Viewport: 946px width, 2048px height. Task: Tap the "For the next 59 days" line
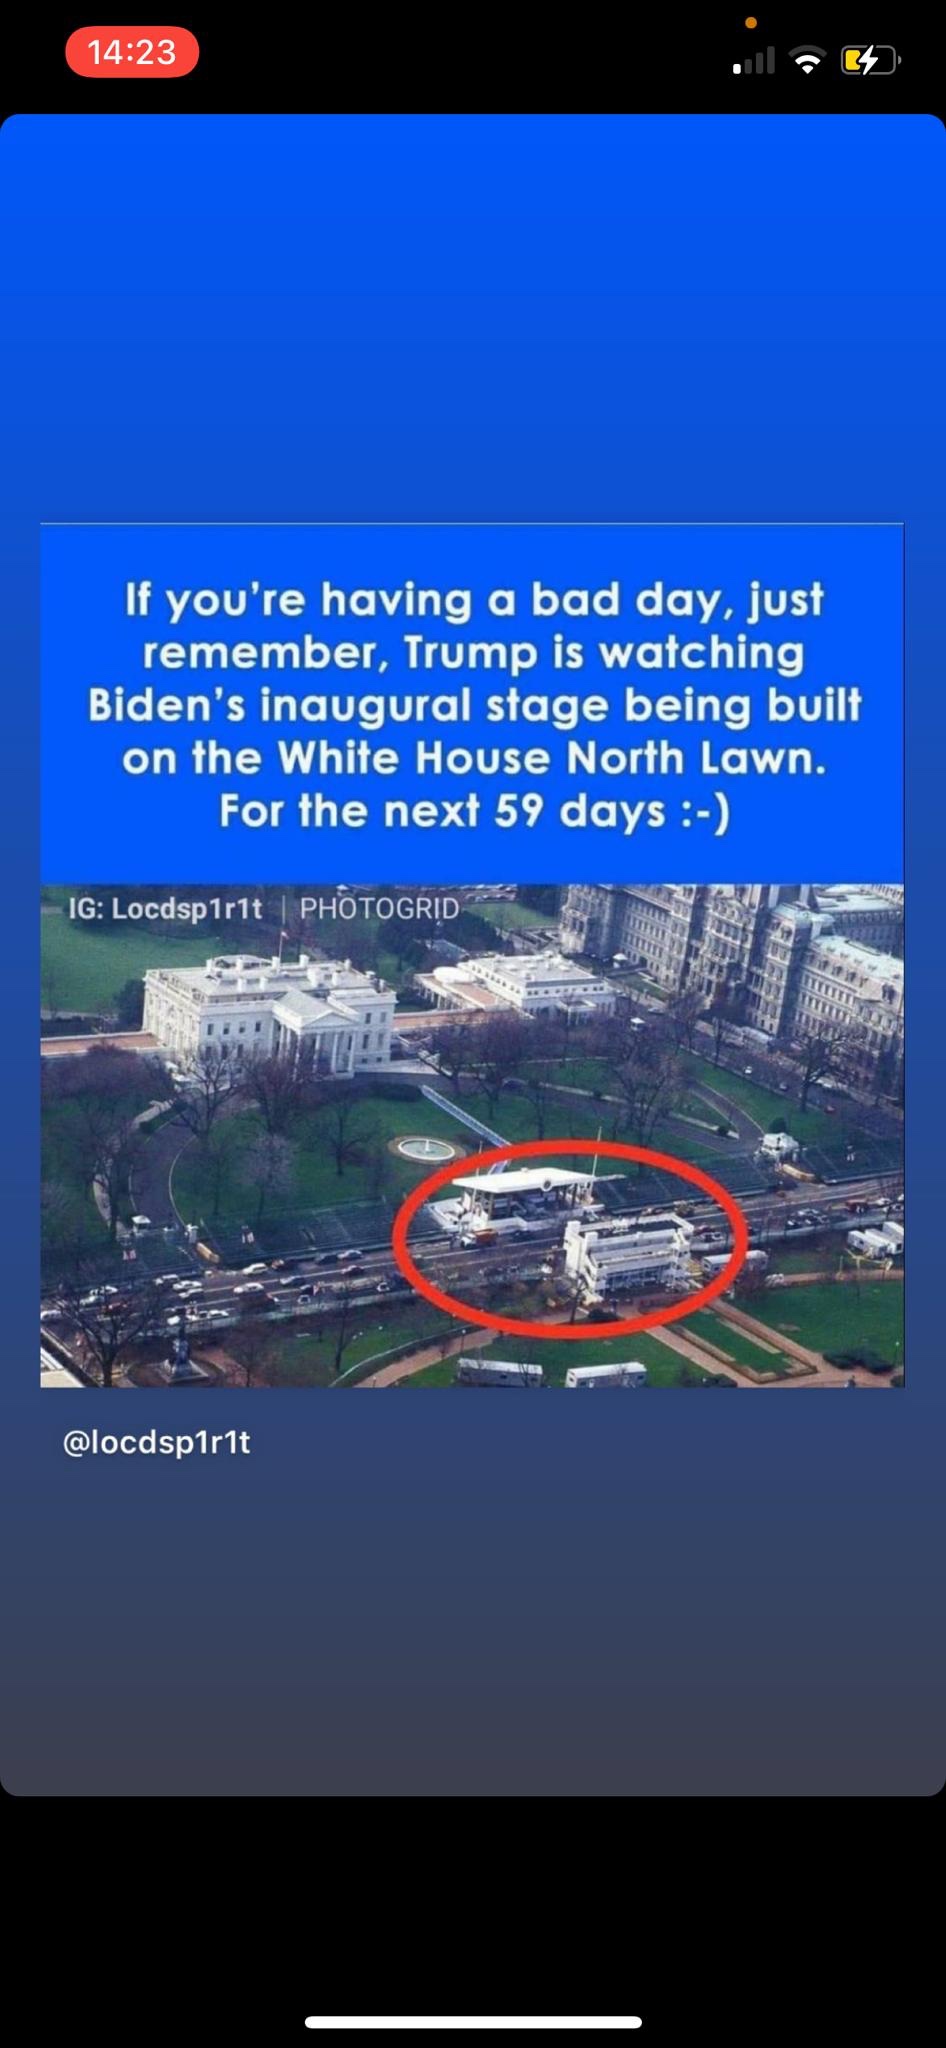click(474, 810)
